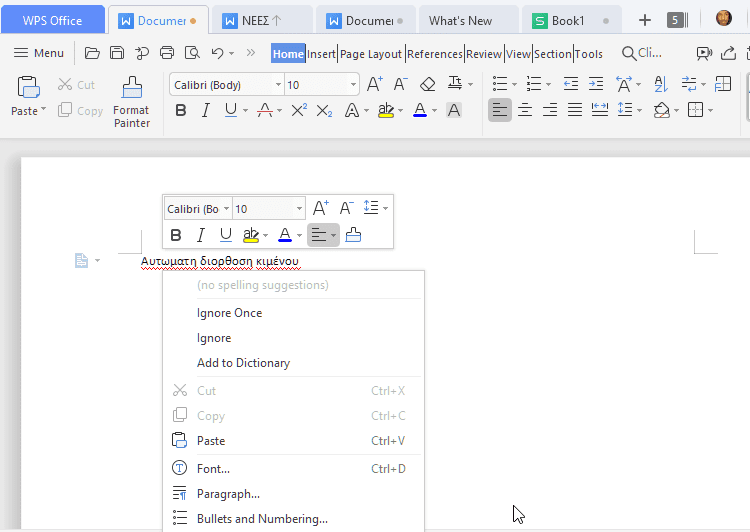Toggle Underline in the ribbon
This screenshot has width=750, height=532.
click(231, 111)
